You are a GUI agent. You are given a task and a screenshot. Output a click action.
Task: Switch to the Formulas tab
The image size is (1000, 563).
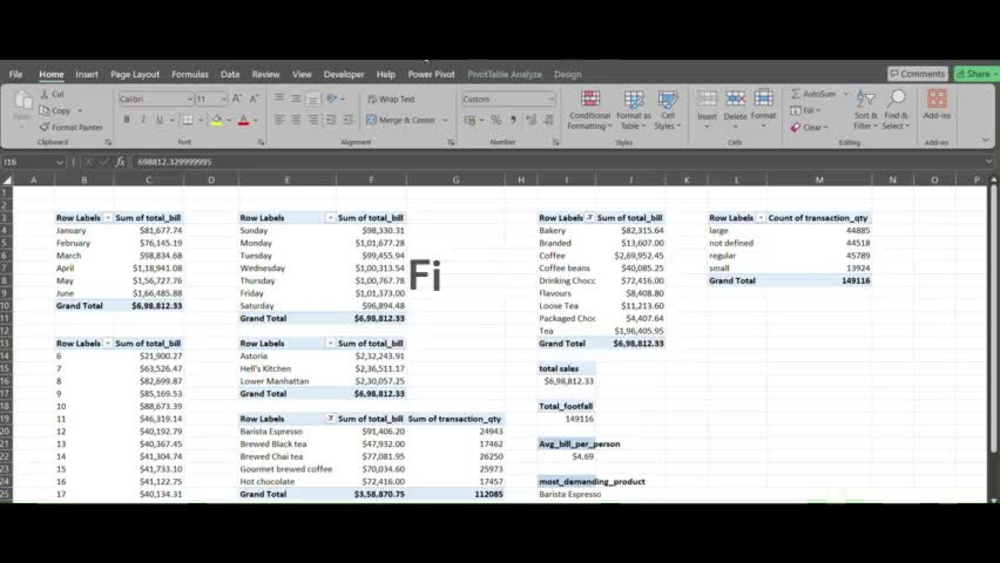coord(190,74)
